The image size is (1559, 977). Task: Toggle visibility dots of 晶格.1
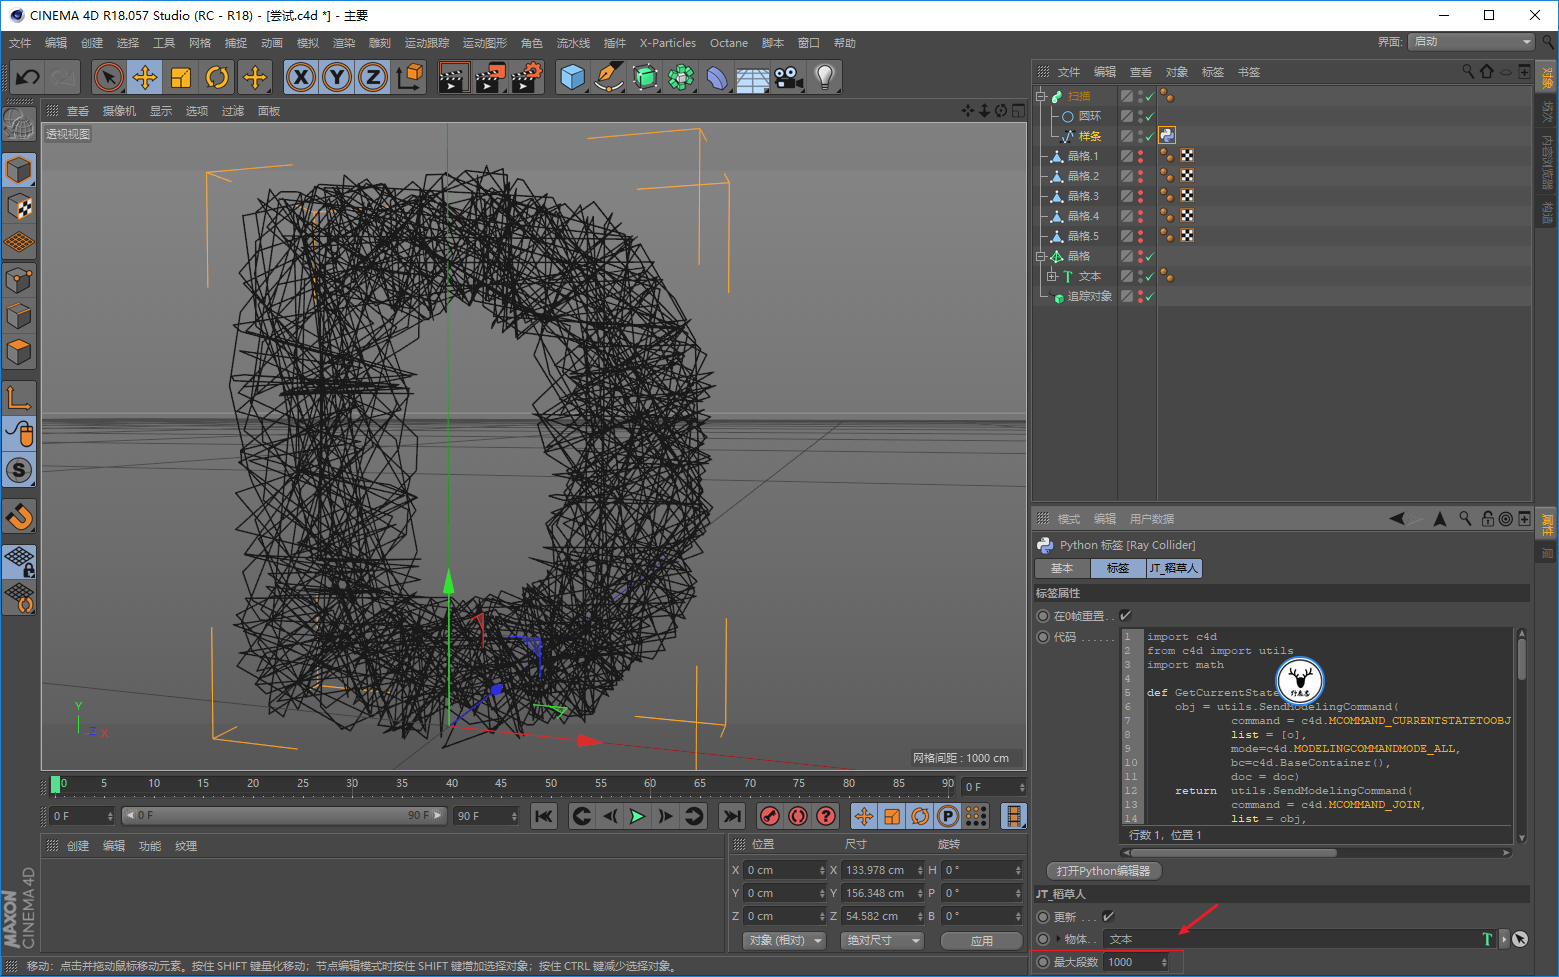[x=1141, y=156]
